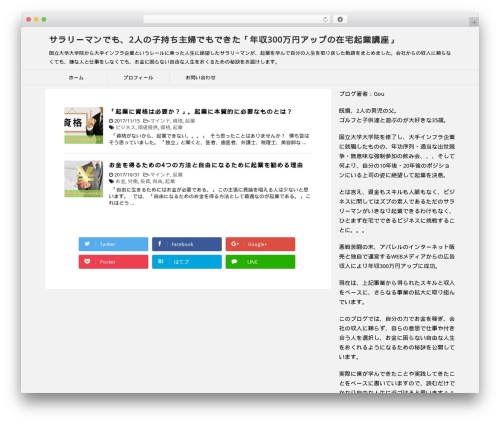Share the page with the Facebook button
This screenshot has height=423, width=500.
click(x=187, y=244)
